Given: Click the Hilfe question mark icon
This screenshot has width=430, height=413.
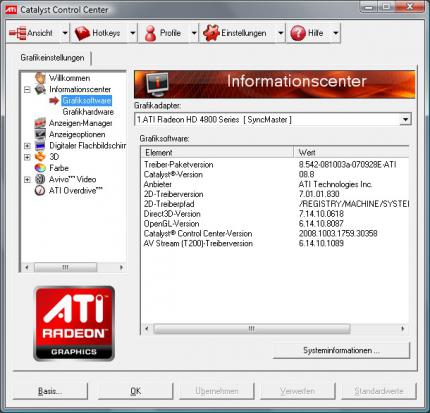Looking at the screenshot, I should tap(298, 33).
